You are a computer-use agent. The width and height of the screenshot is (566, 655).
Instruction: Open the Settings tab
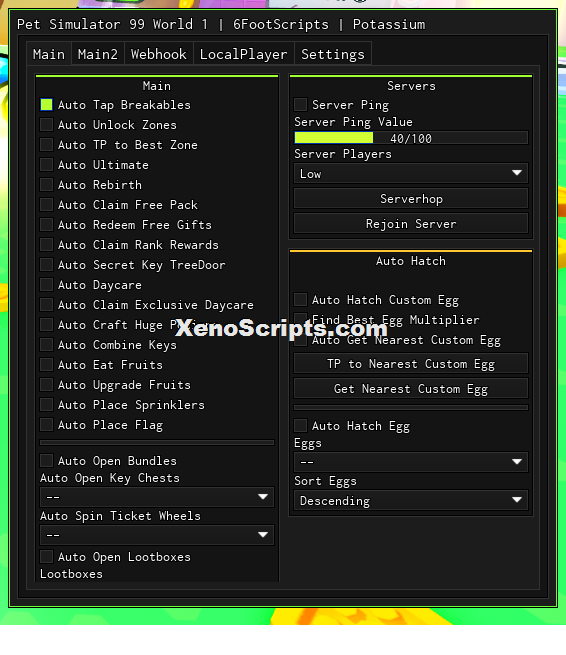(x=333, y=54)
